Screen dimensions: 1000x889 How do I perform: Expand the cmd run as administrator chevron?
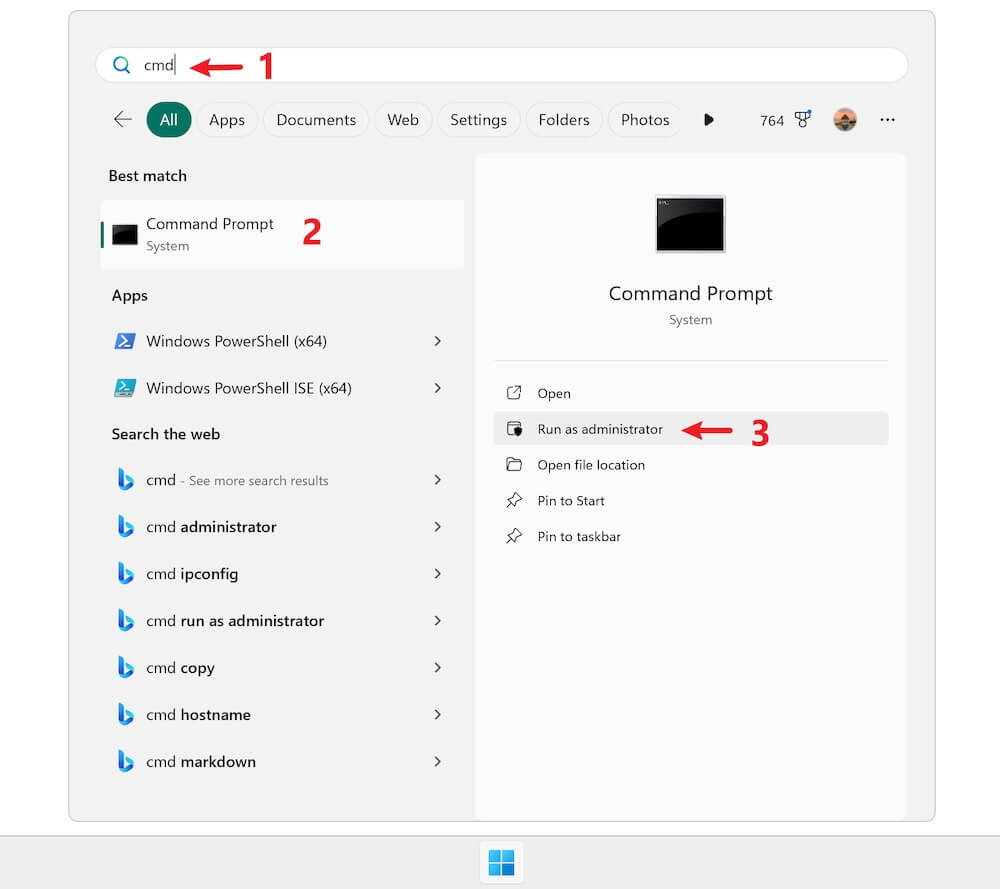pos(438,621)
